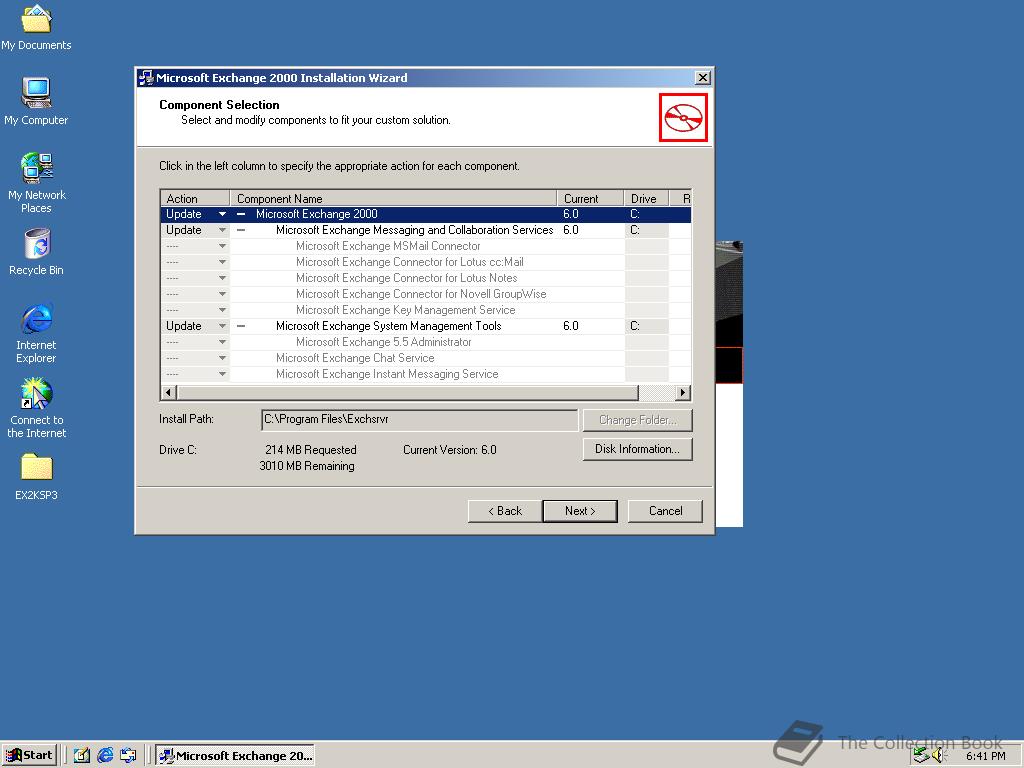Image resolution: width=1024 pixels, height=768 pixels.
Task: Collapse Microsoft Exchange Messaging and Collaboration Services
Action: [x=239, y=229]
